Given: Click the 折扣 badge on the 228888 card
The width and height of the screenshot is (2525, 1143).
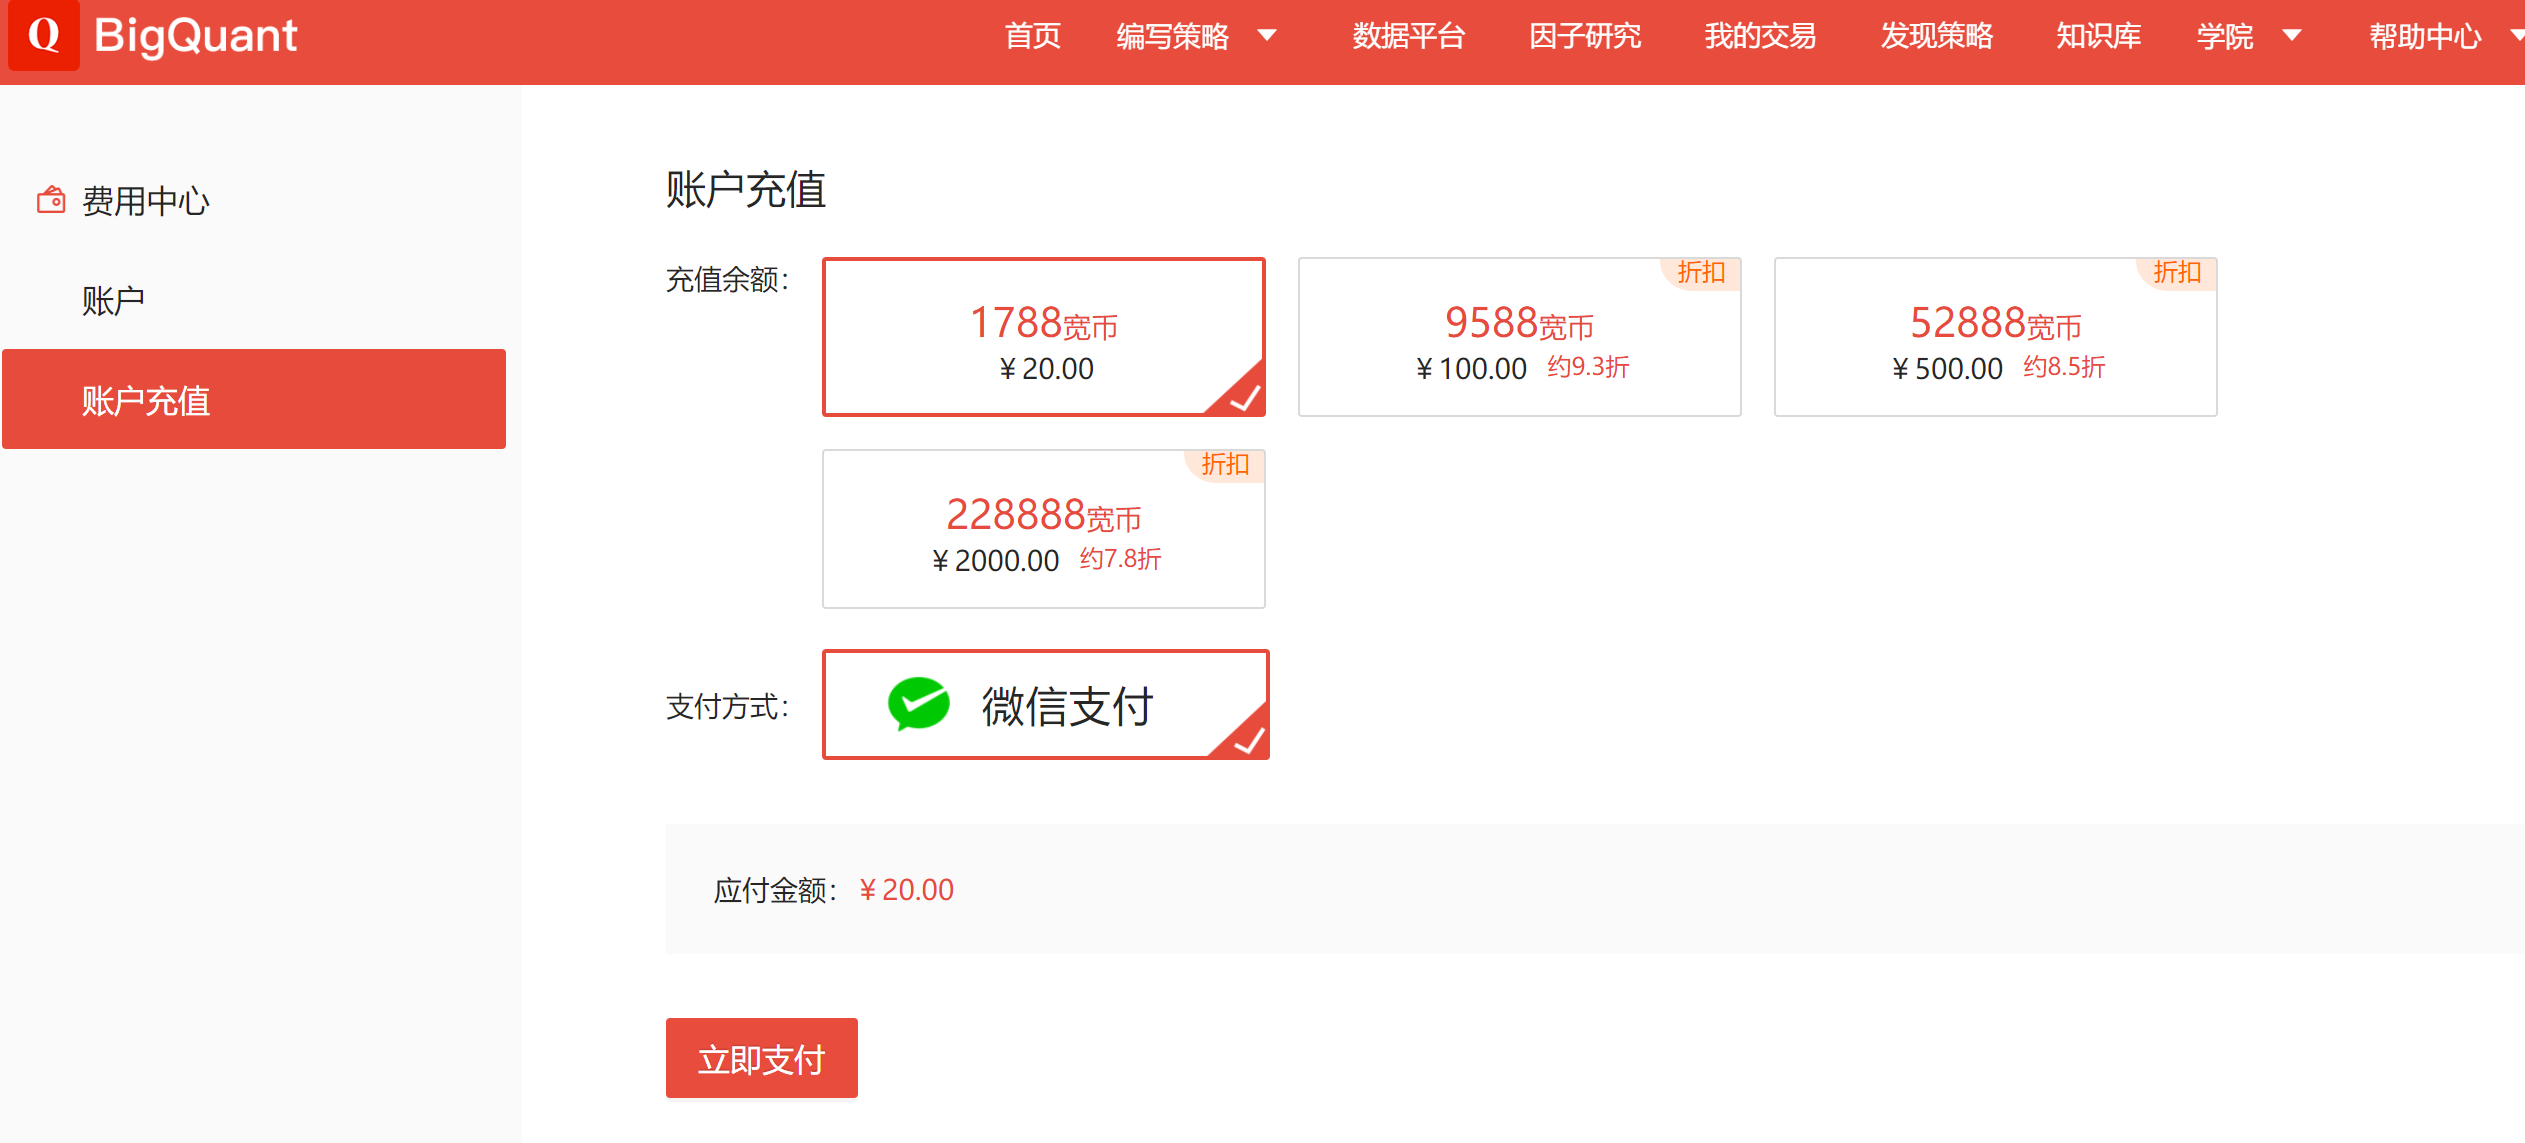Looking at the screenshot, I should point(1224,465).
